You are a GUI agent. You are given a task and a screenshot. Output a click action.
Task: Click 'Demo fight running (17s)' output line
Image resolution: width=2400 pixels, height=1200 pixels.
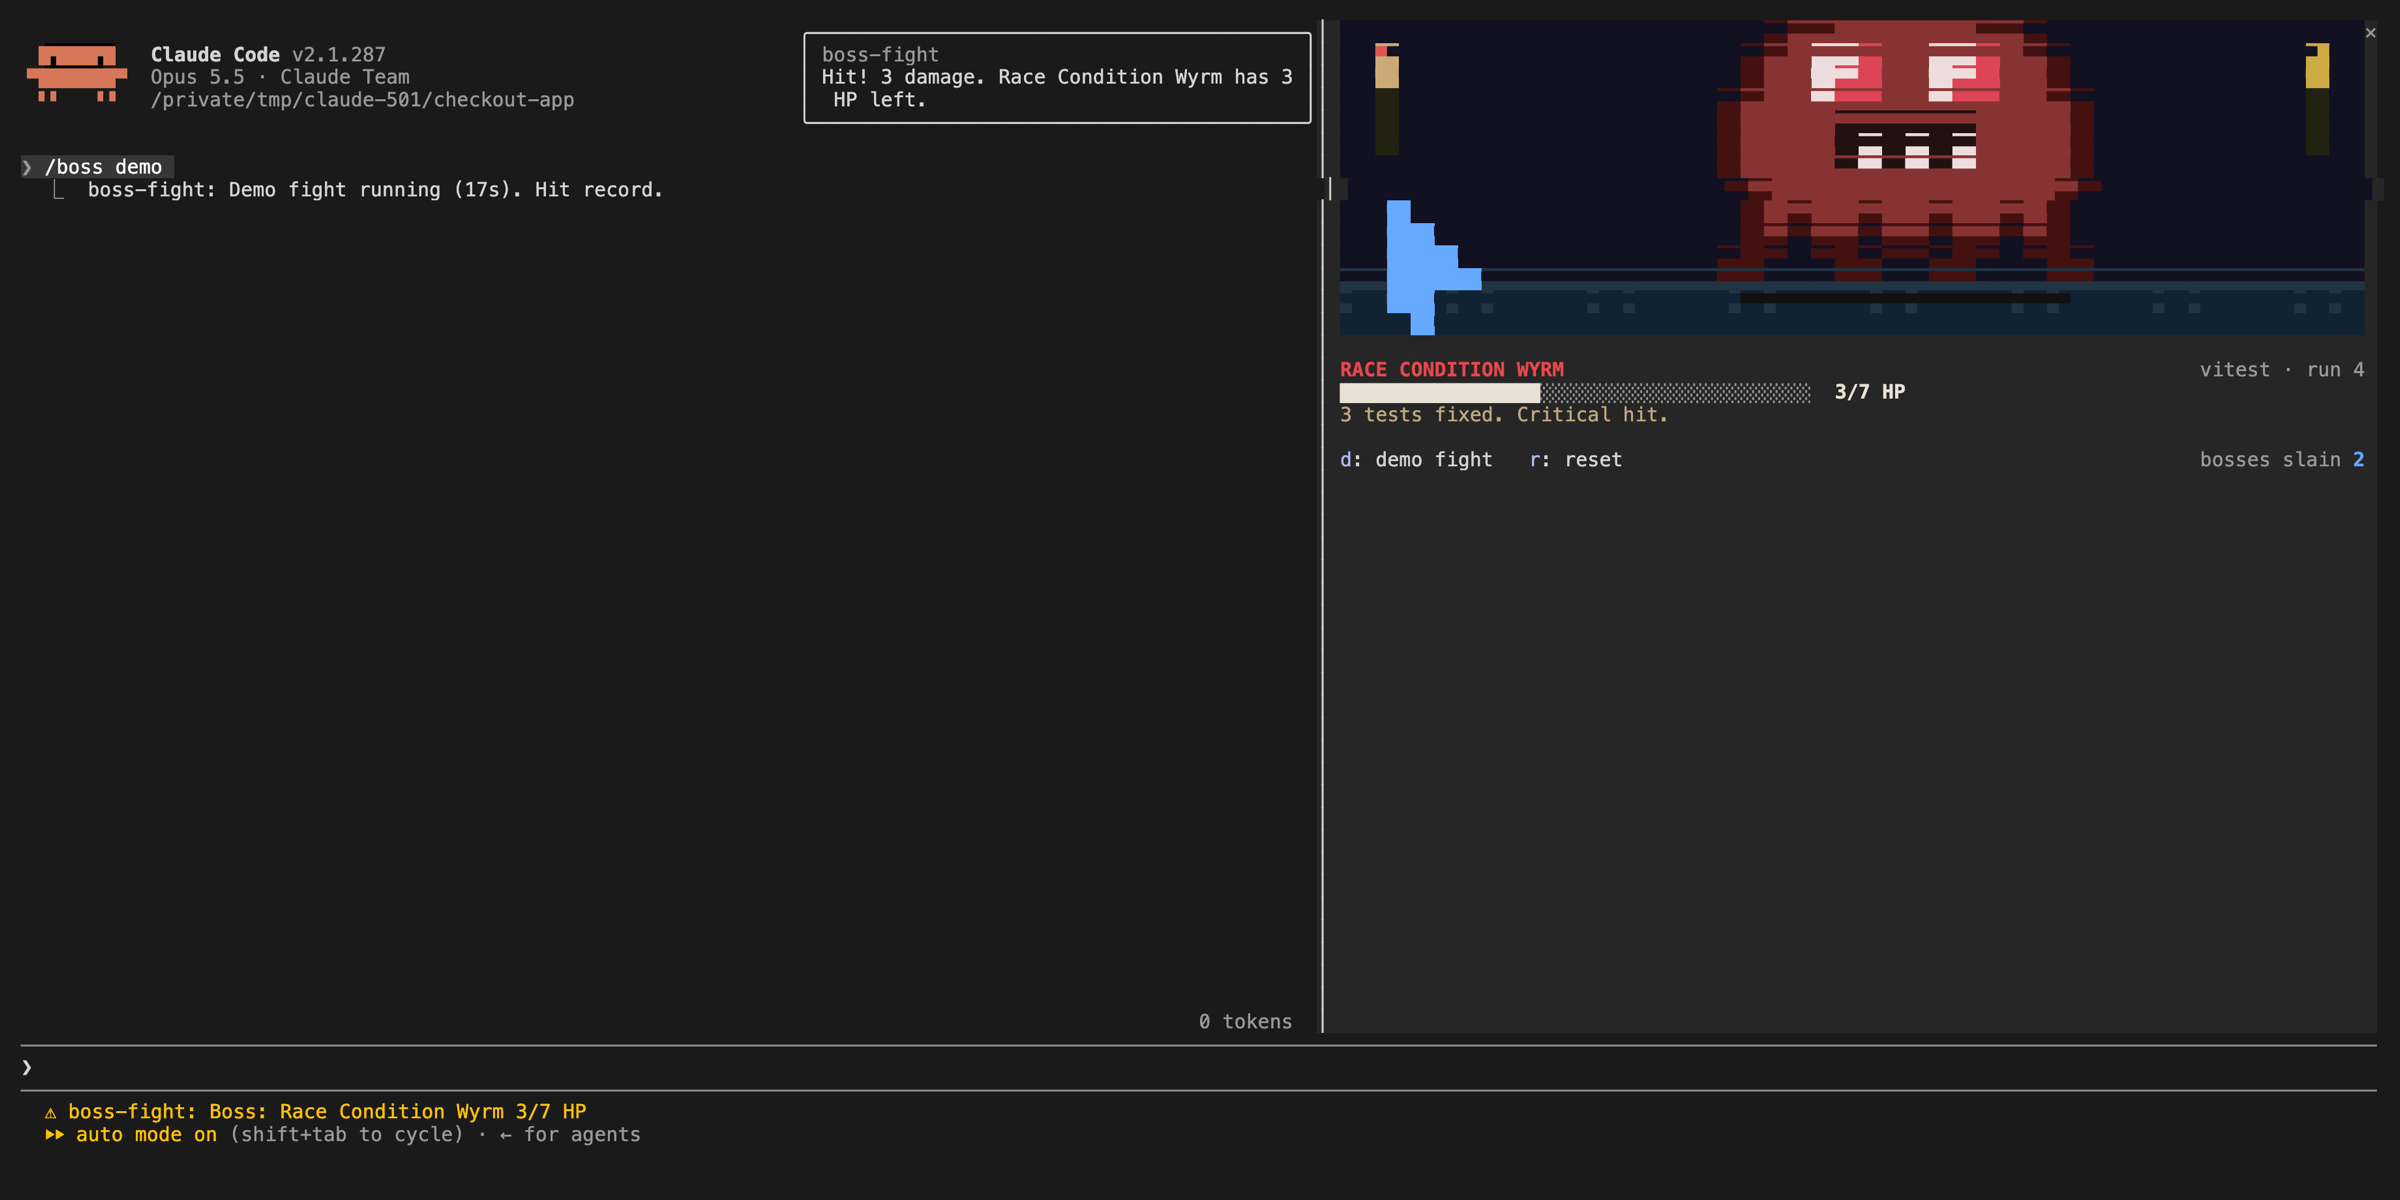coord(375,190)
